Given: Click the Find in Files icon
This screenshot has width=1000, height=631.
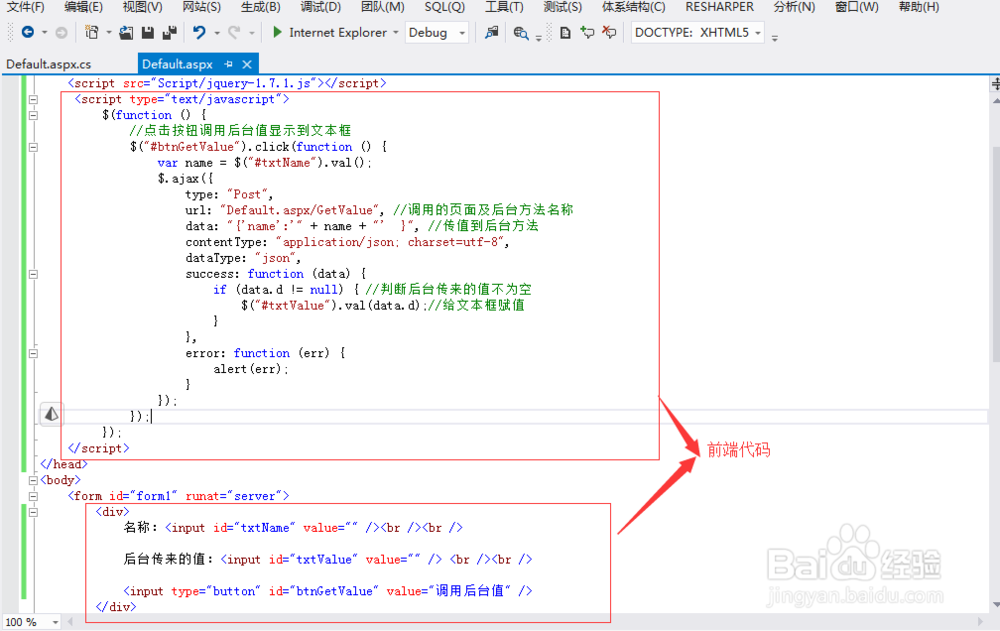Looking at the screenshot, I should 520,33.
